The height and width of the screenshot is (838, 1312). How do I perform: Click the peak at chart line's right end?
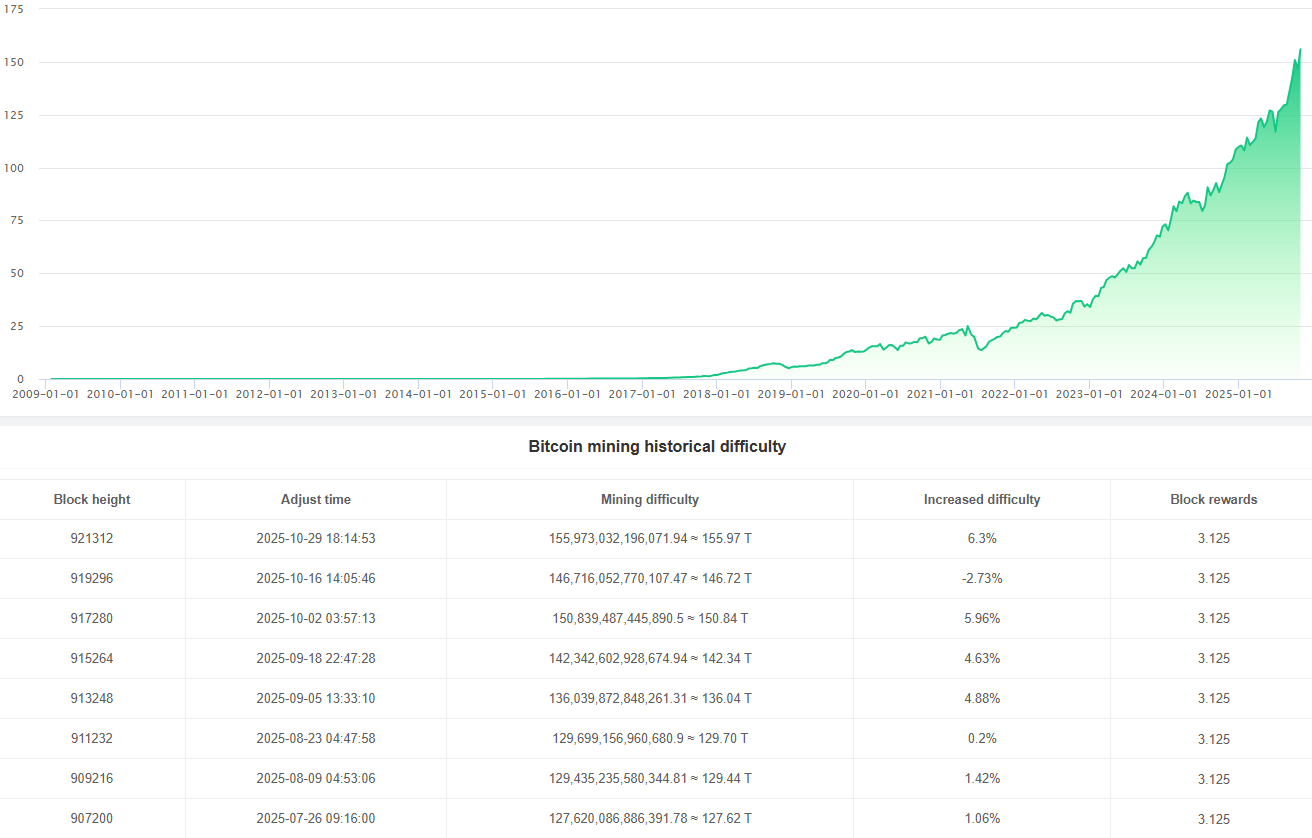click(x=1300, y=49)
